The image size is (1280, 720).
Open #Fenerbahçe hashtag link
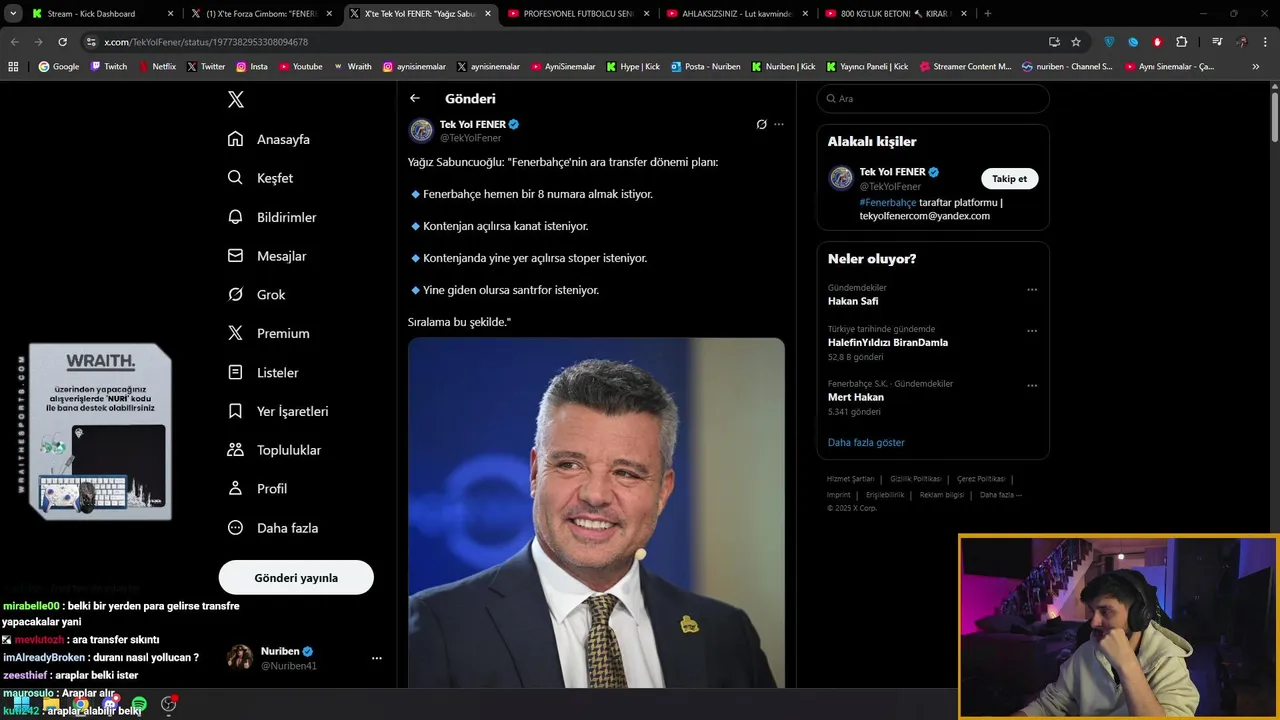pyautogui.click(x=888, y=202)
